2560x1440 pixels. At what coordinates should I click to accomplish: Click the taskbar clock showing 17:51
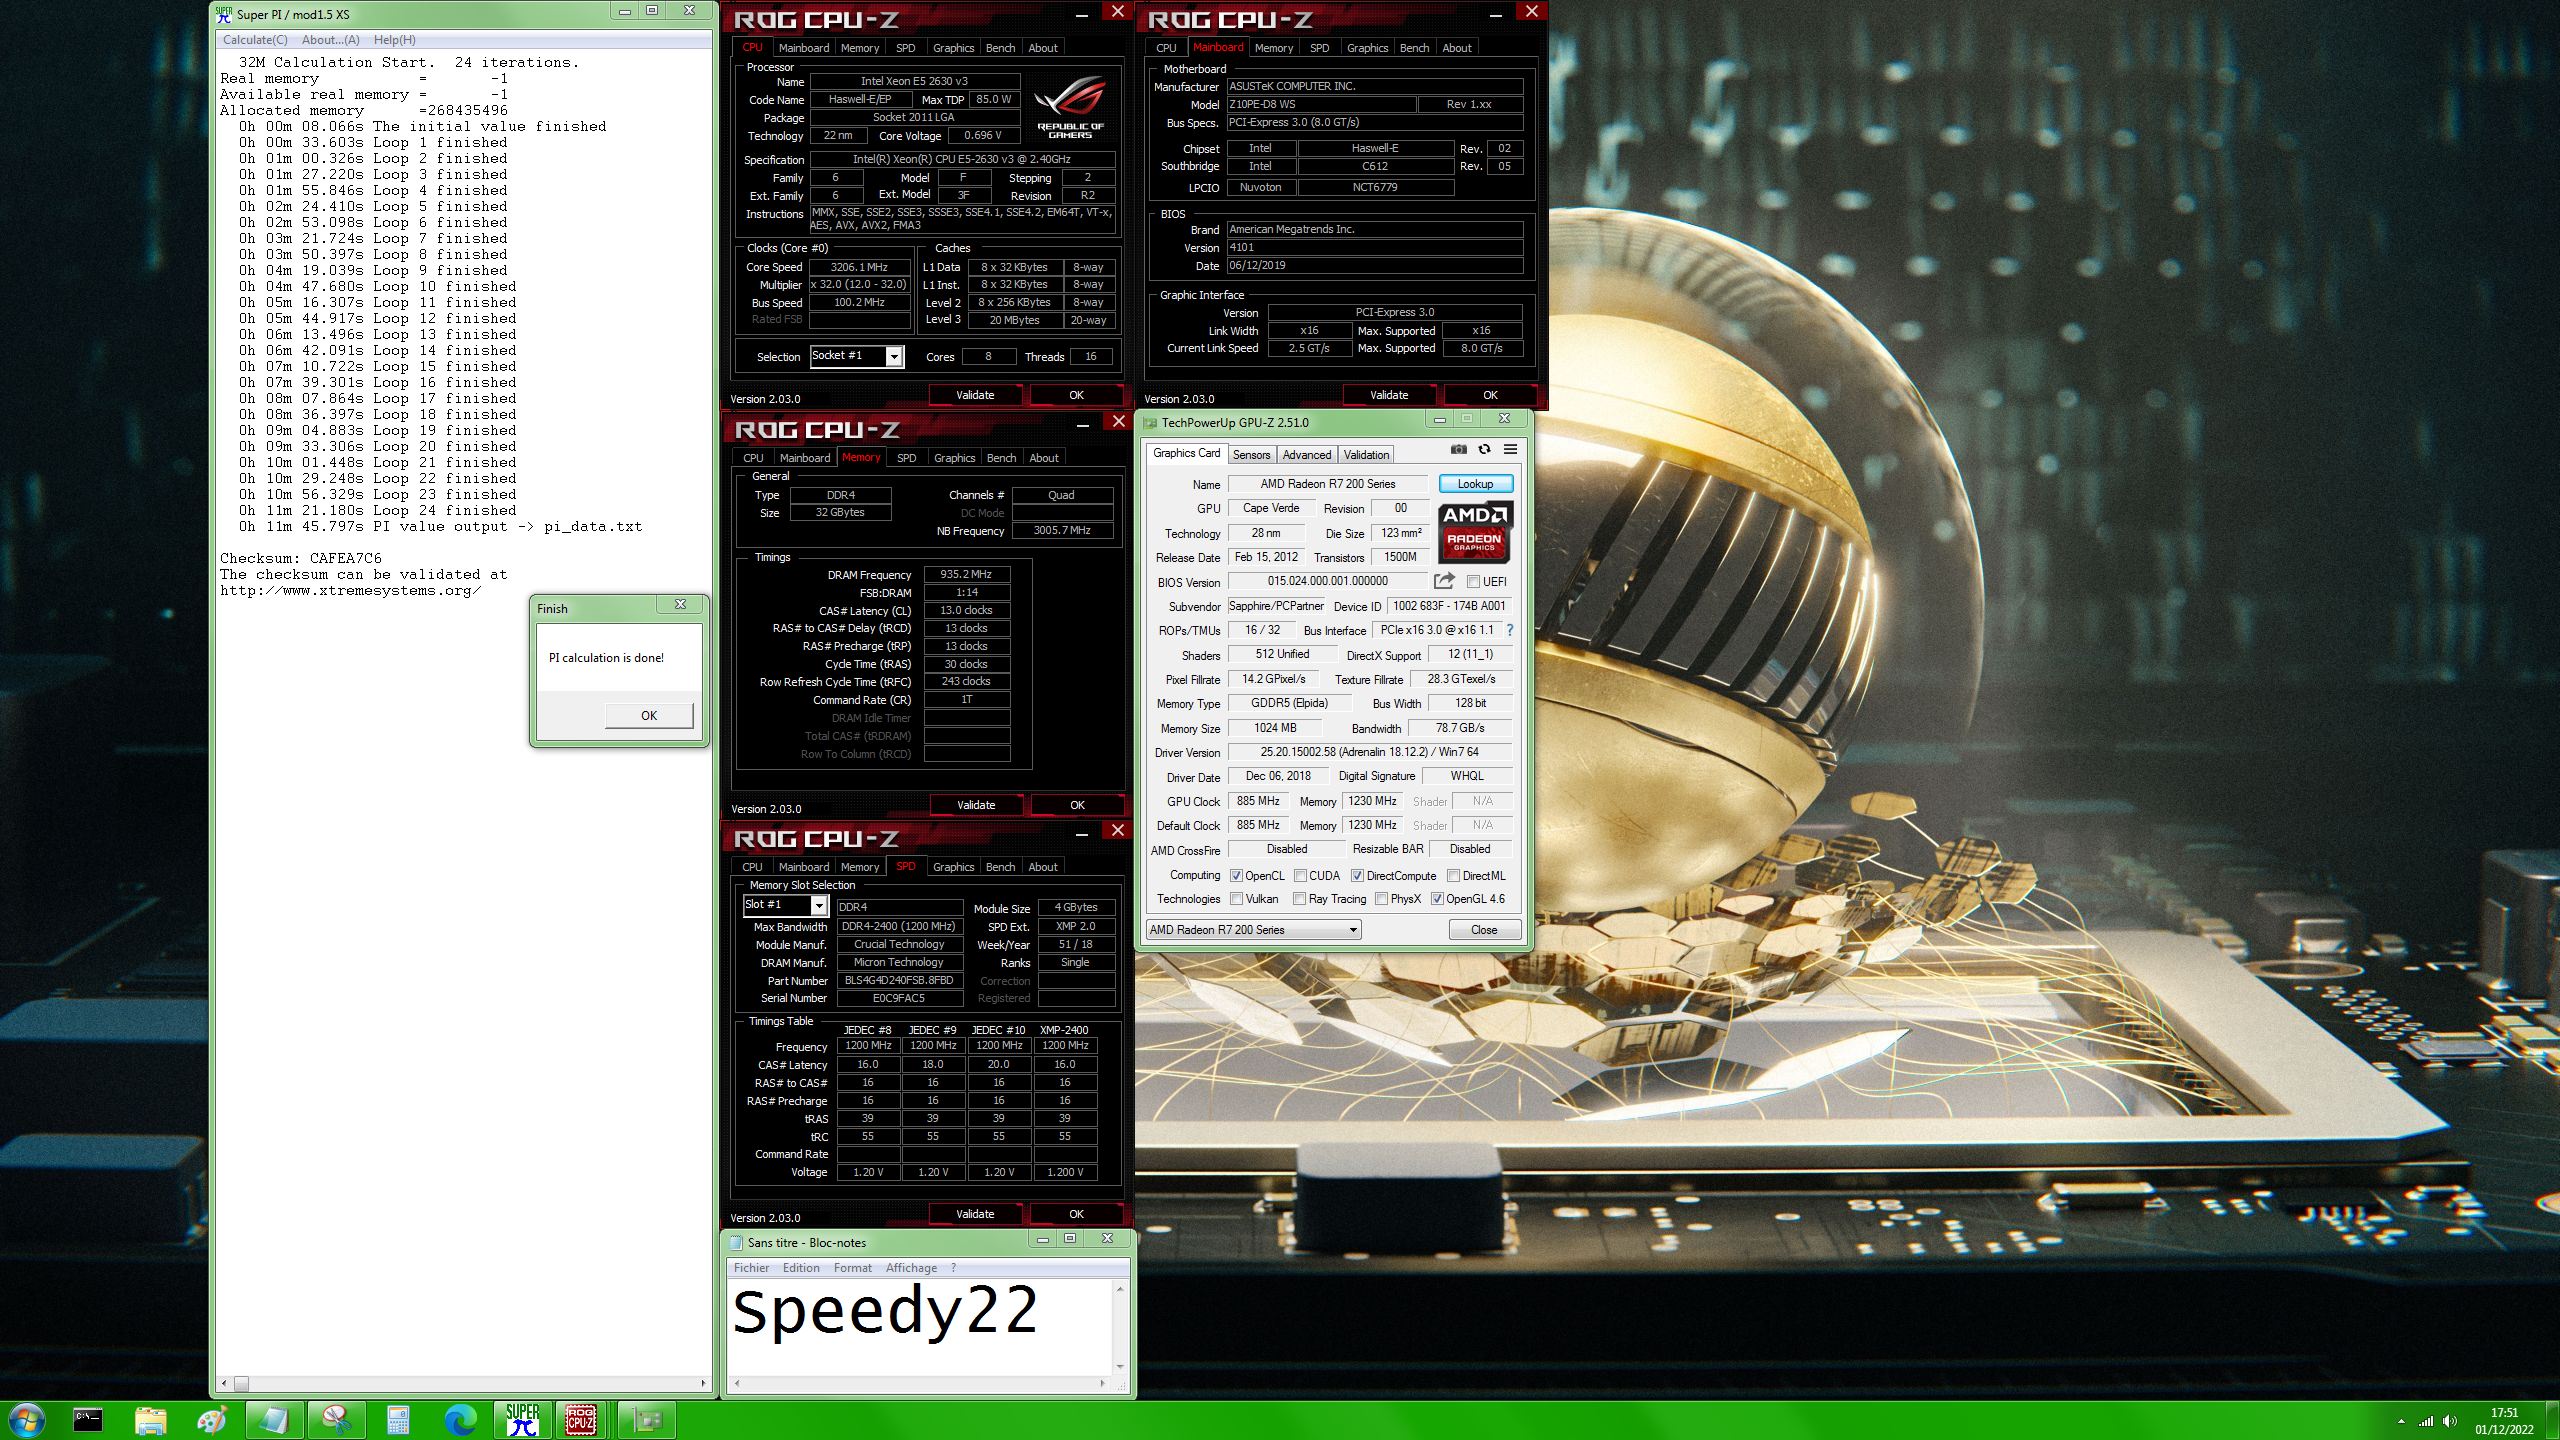coord(2504,1413)
